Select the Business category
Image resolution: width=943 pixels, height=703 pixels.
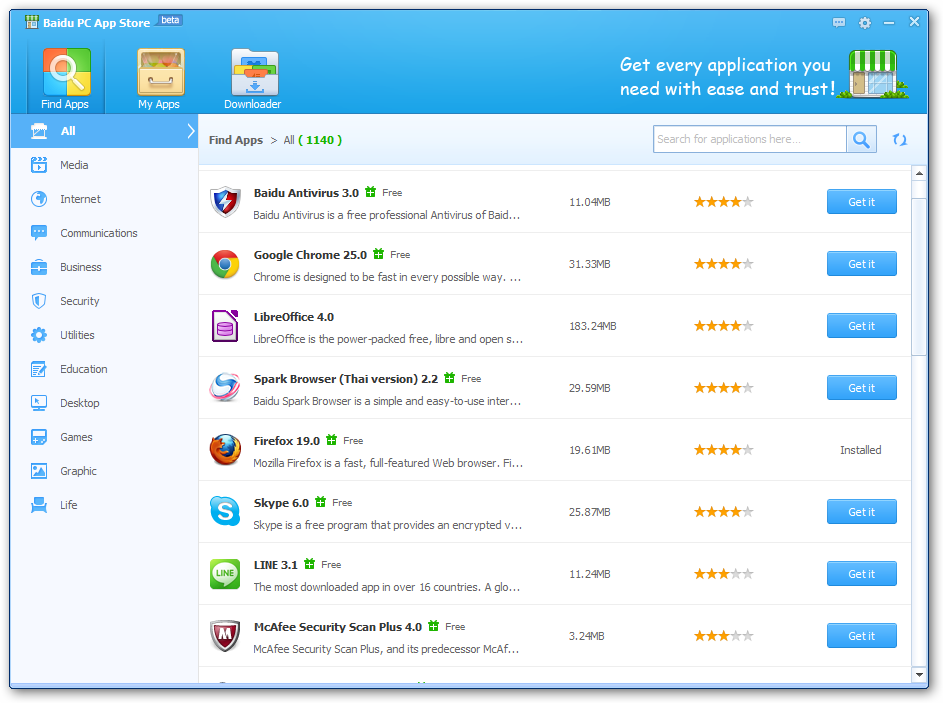tap(104, 266)
